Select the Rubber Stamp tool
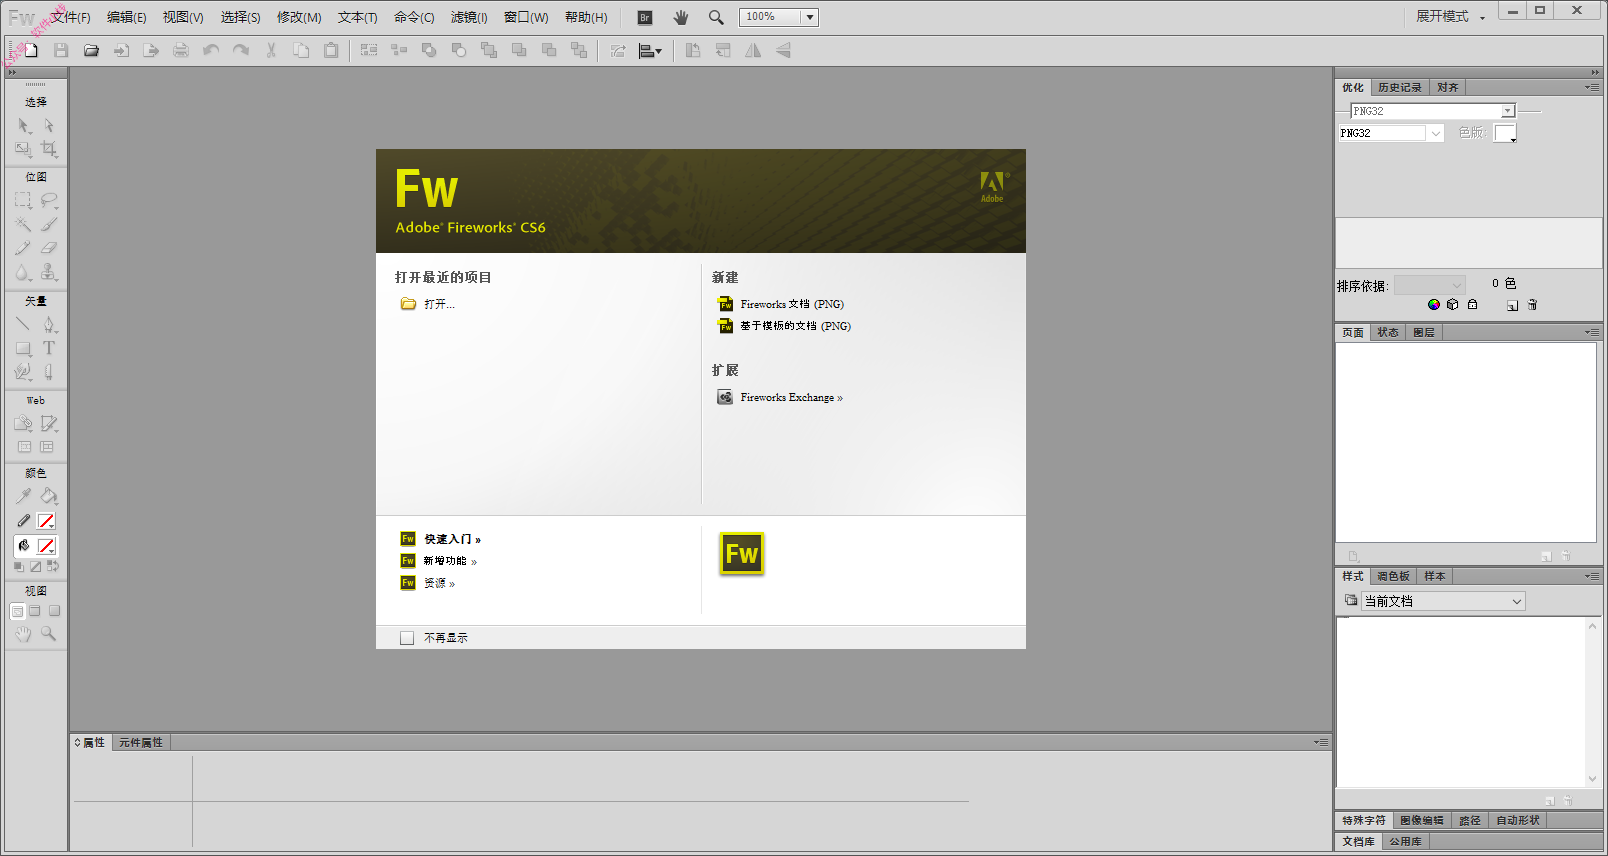Image resolution: width=1608 pixels, height=856 pixels. point(48,272)
